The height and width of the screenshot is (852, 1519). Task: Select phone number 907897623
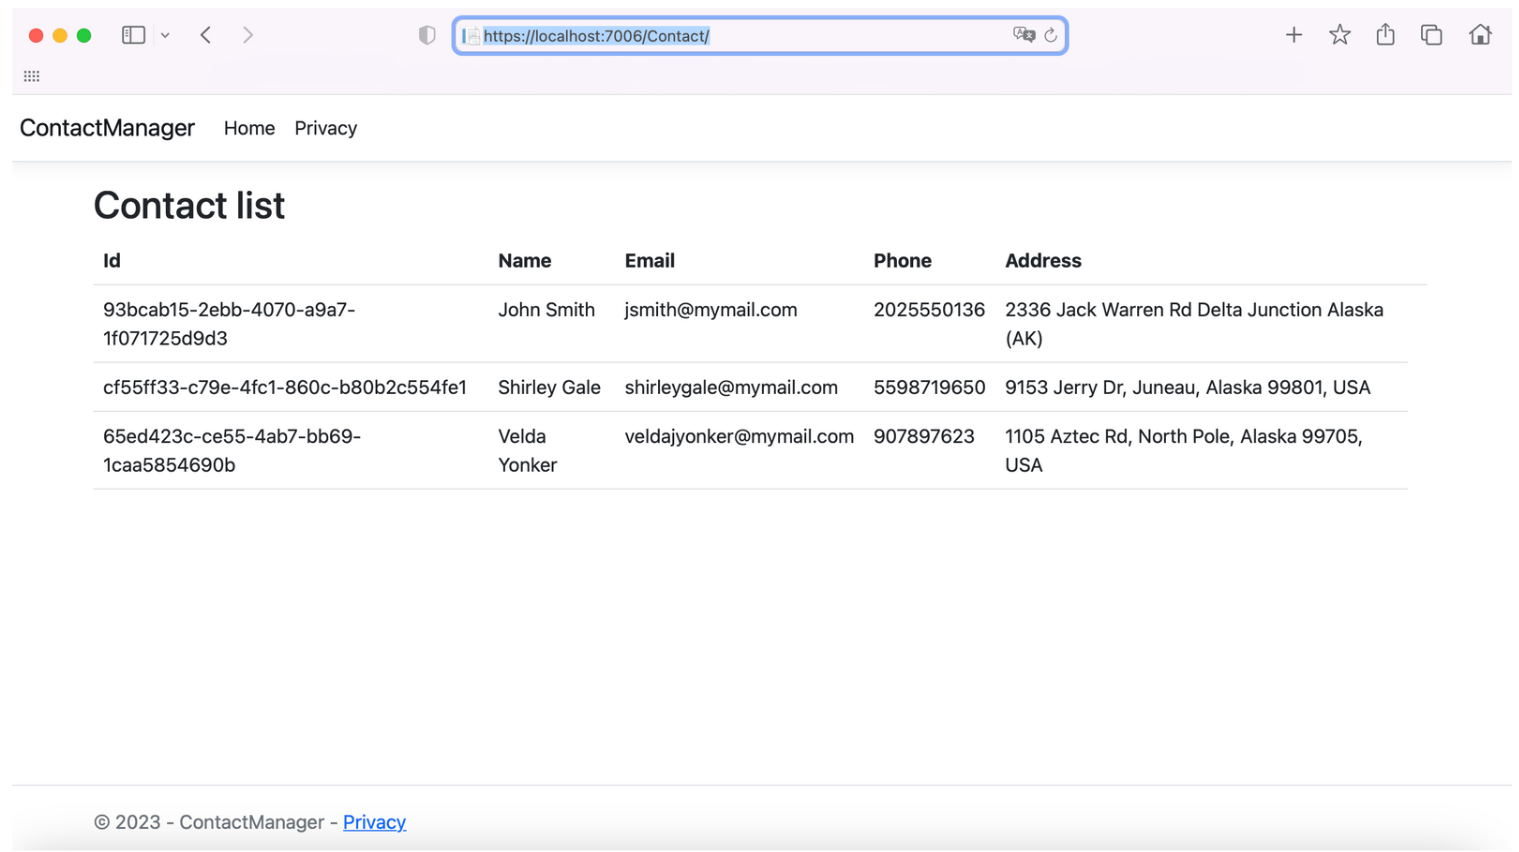(x=924, y=436)
